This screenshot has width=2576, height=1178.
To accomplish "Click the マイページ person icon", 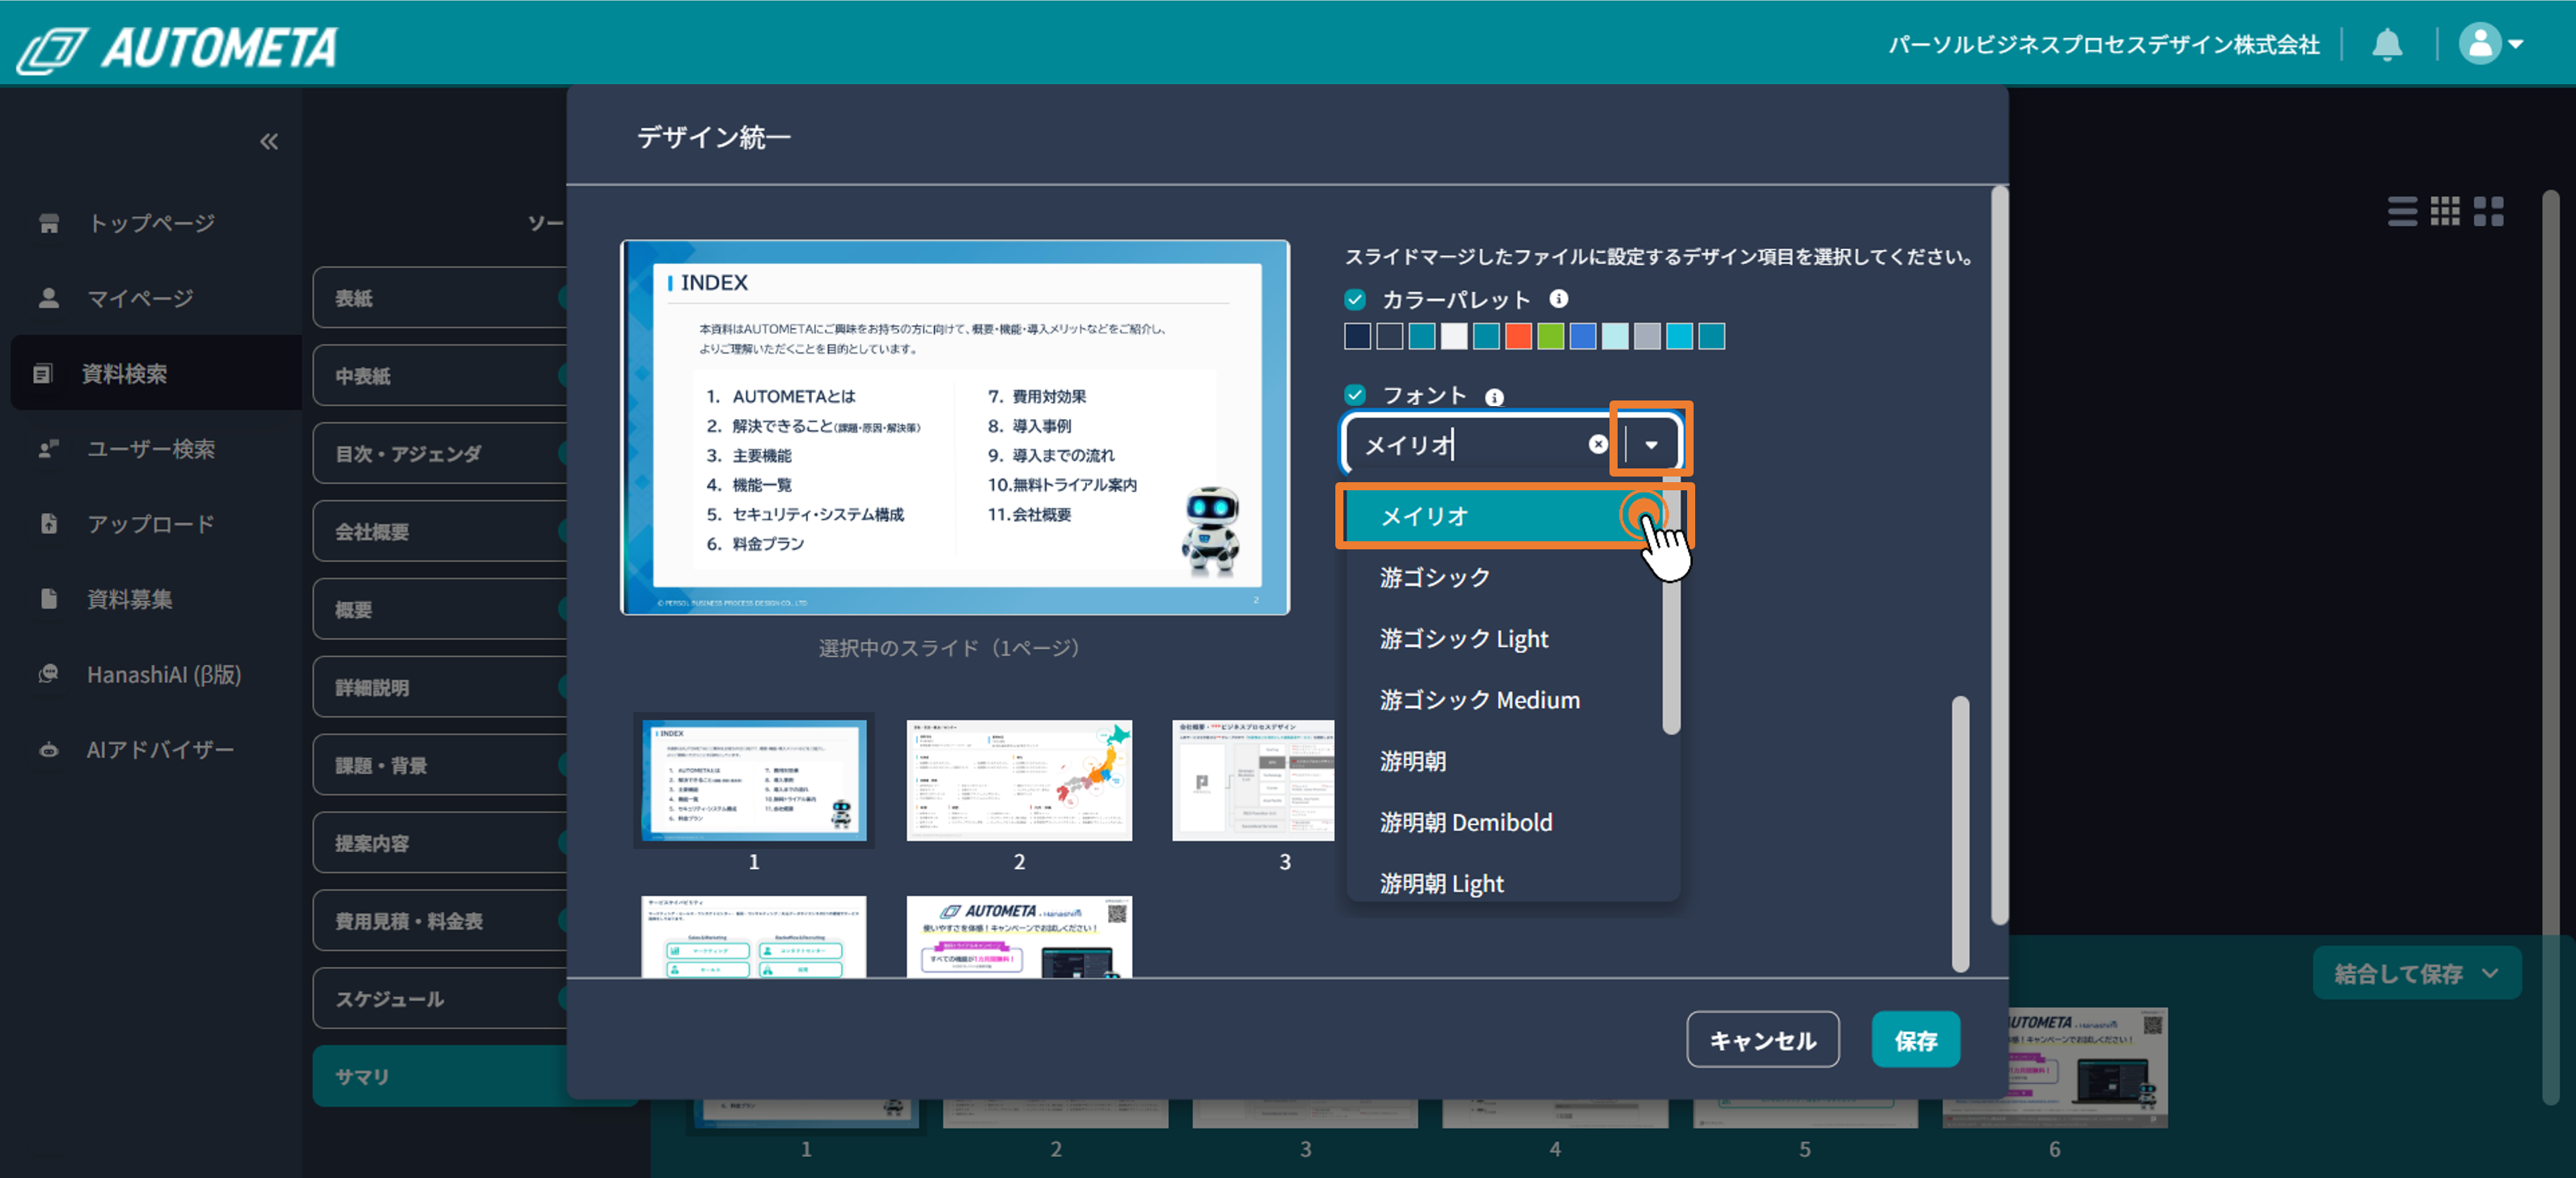I will 48,298.
